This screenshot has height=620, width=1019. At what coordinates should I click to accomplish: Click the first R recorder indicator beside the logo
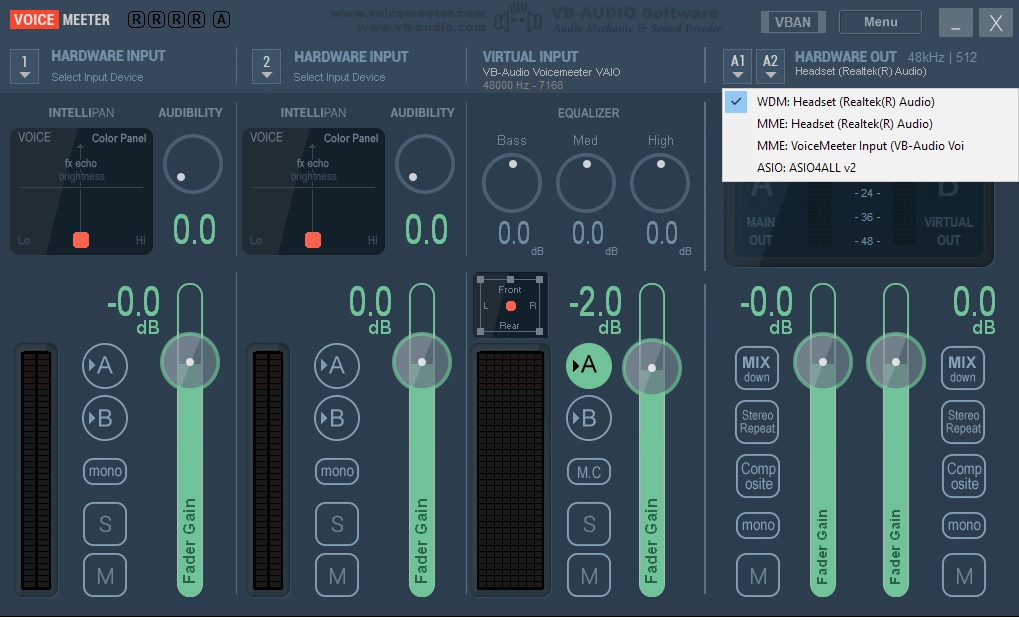click(136, 19)
